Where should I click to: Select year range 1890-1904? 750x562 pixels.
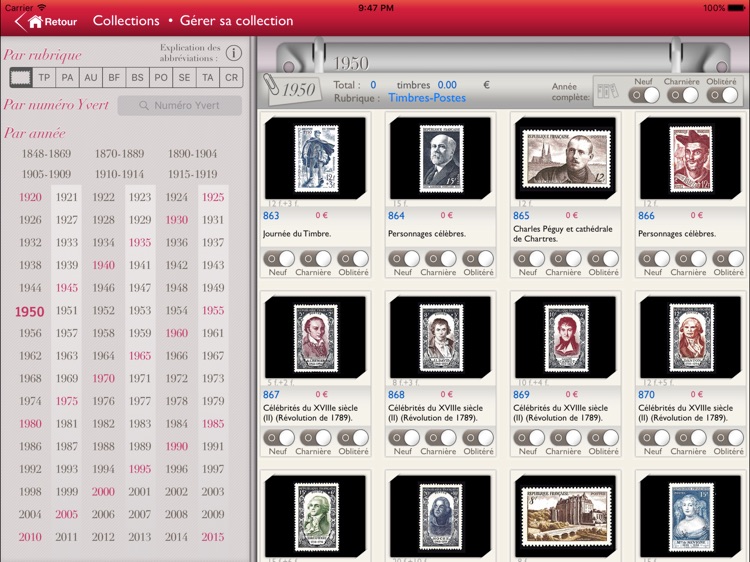click(192, 154)
